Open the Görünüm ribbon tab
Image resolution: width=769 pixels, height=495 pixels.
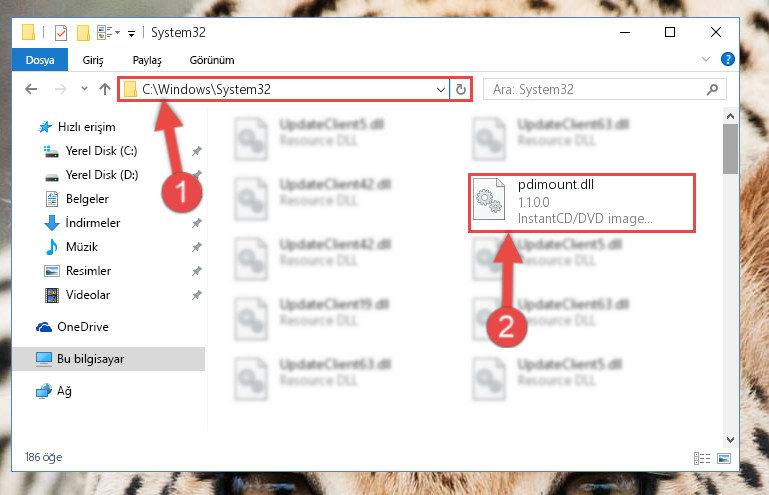tap(212, 60)
